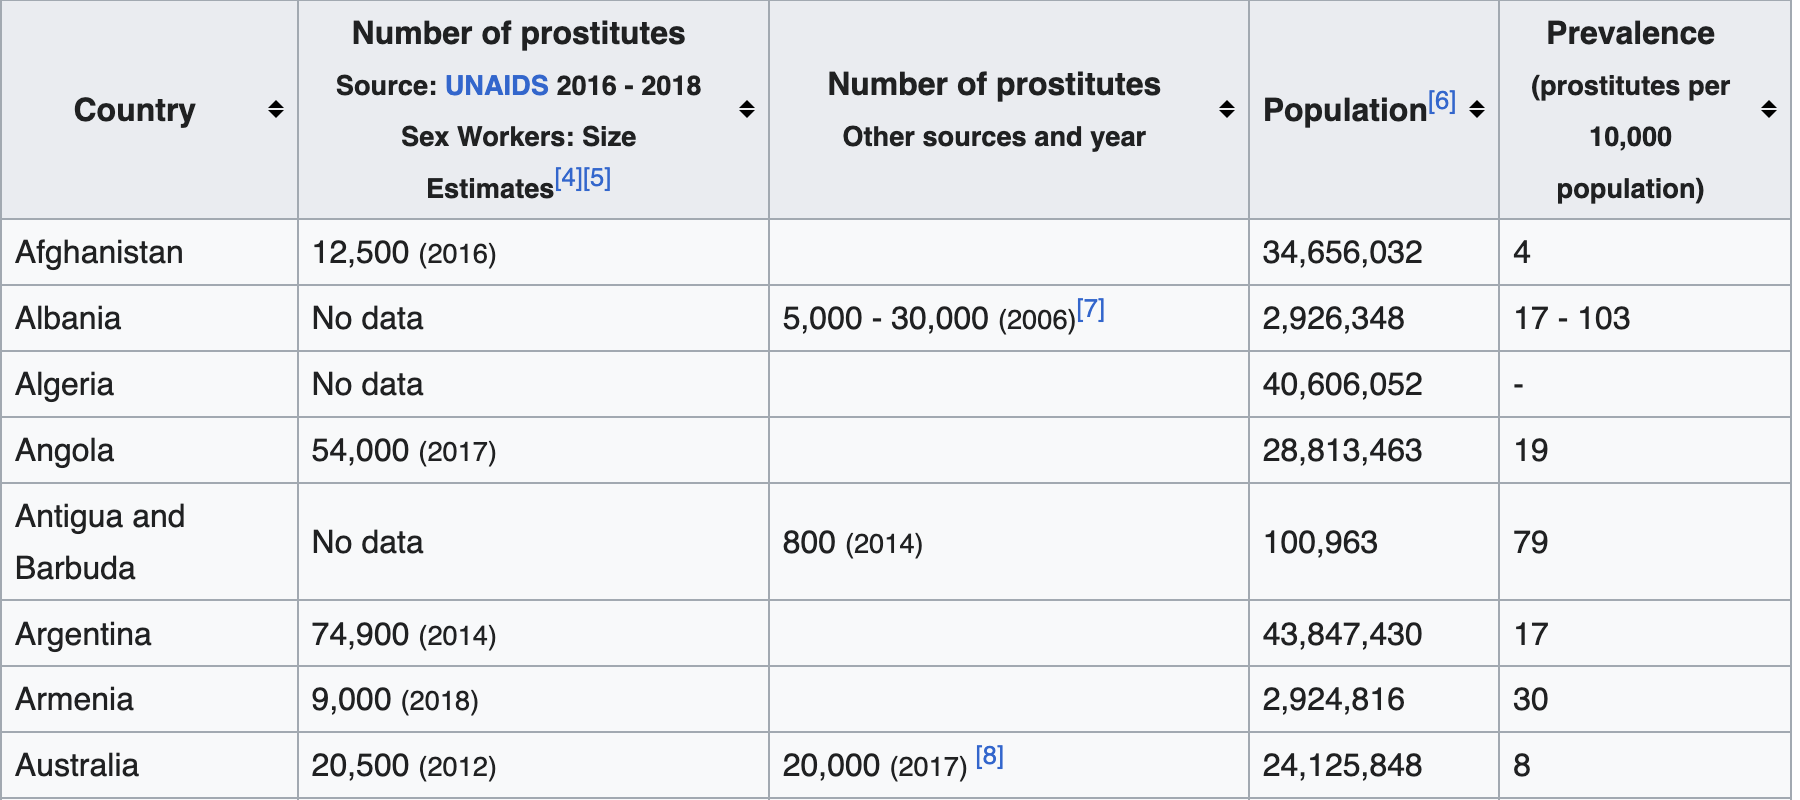
Task: Select the Antigua and Barbuda cell
Action: click(x=100, y=542)
